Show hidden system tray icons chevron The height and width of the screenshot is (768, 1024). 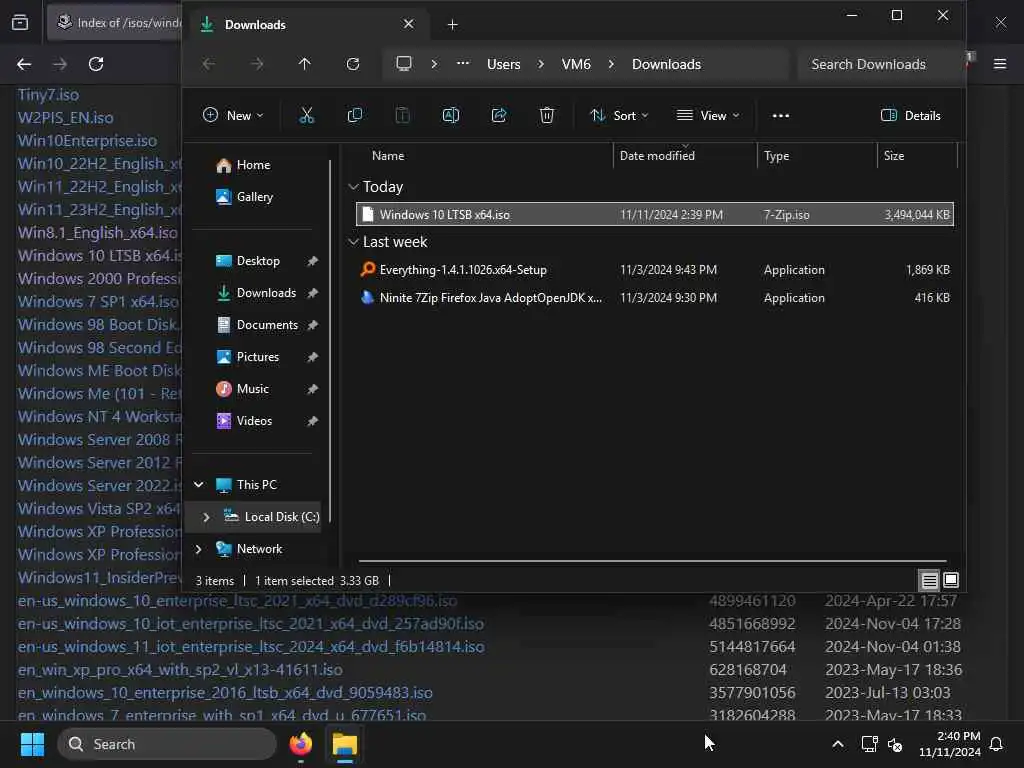[838, 744]
